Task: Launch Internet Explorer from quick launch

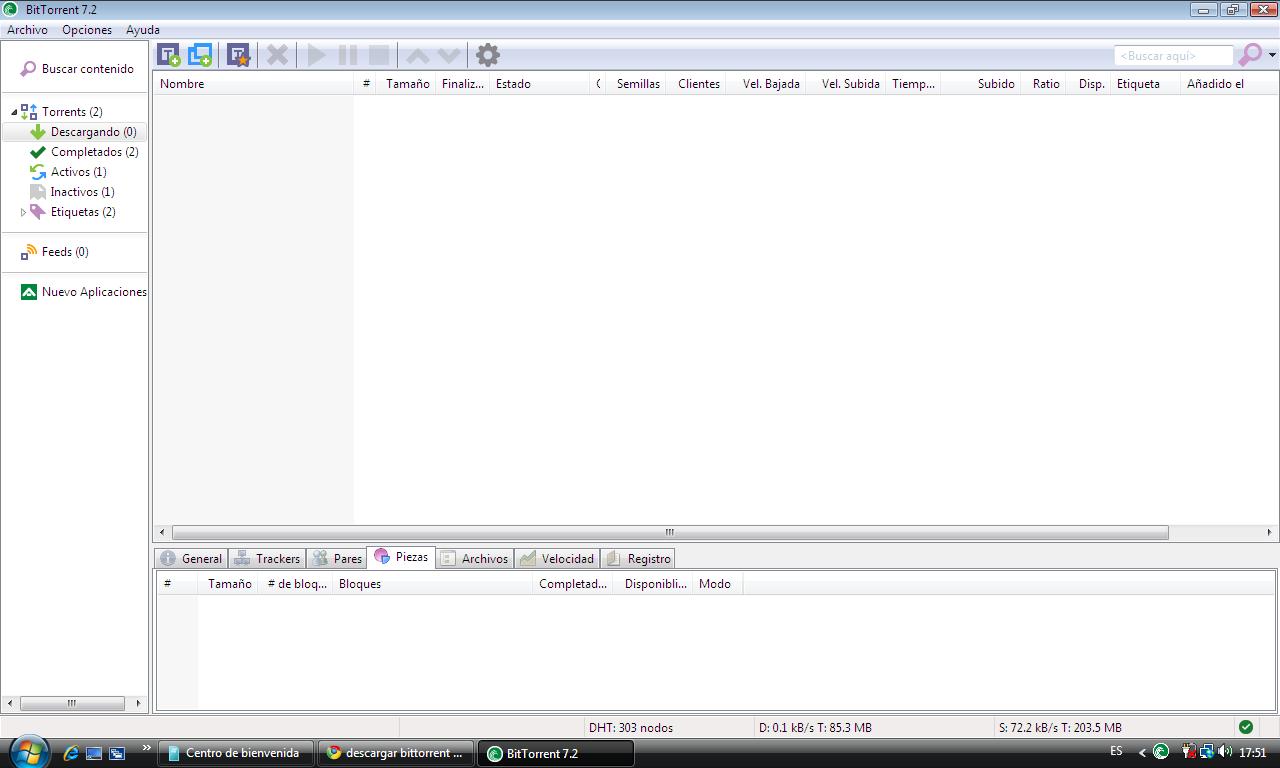Action: tap(71, 753)
